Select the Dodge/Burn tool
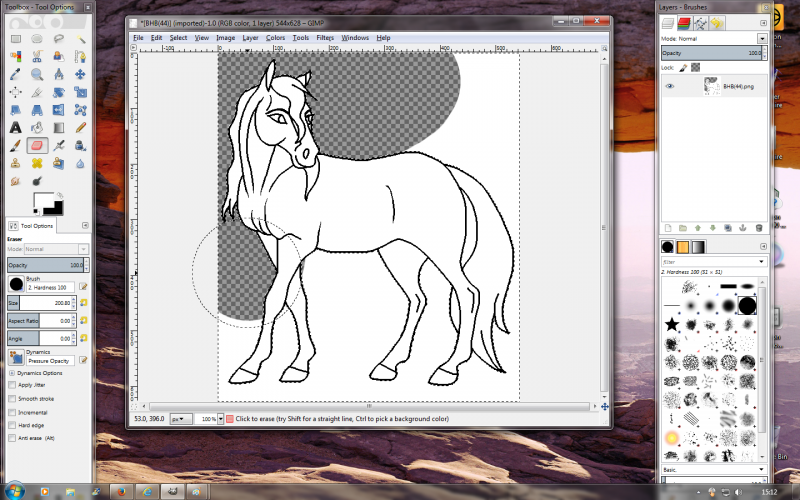This screenshot has width=800, height=500. pyautogui.click(x=37, y=181)
